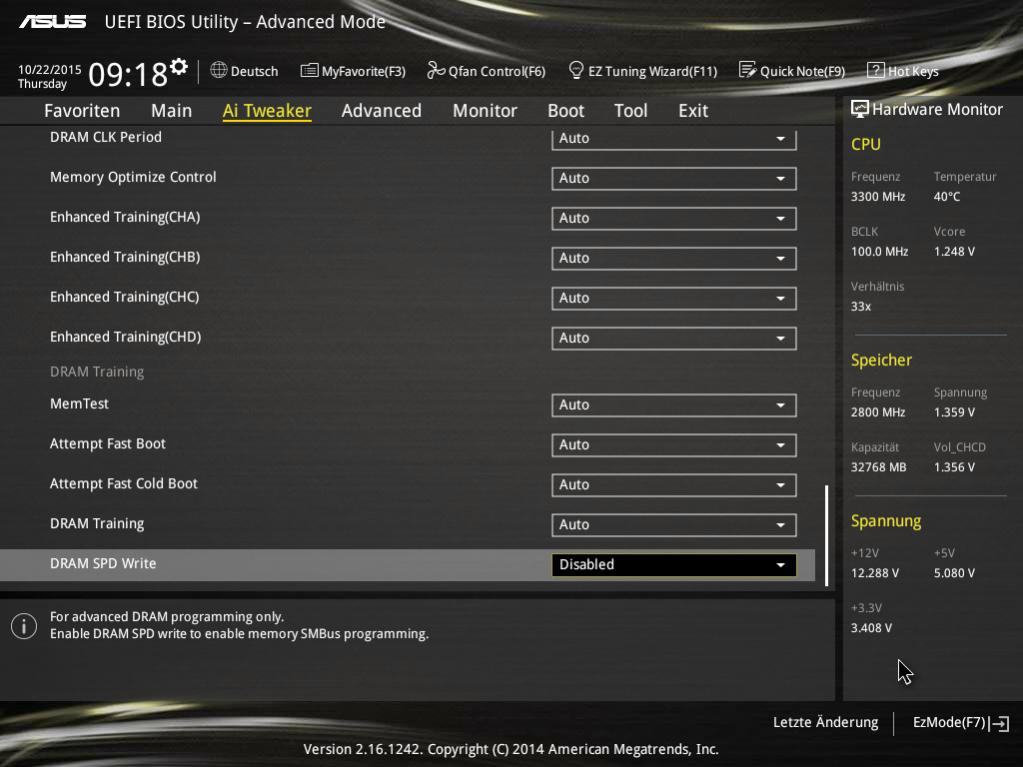The height and width of the screenshot is (767, 1023).
Task: Click the clock settings gear icon
Action: click(179, 66)
